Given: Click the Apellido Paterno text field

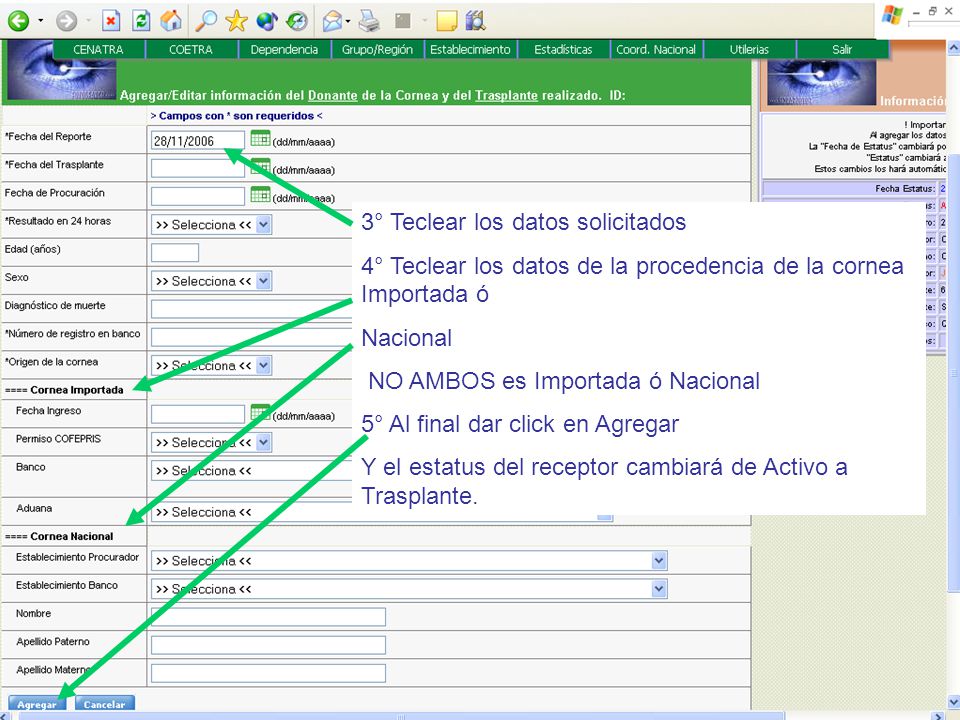Looking at the screenshot, I should 268,645.
